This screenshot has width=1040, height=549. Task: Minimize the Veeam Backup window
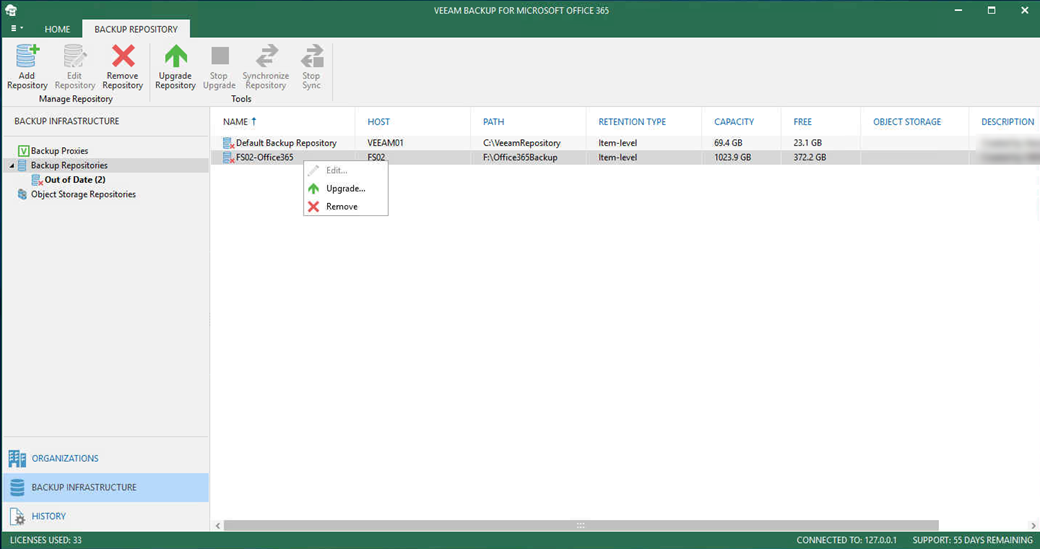(x=958, y=10)
